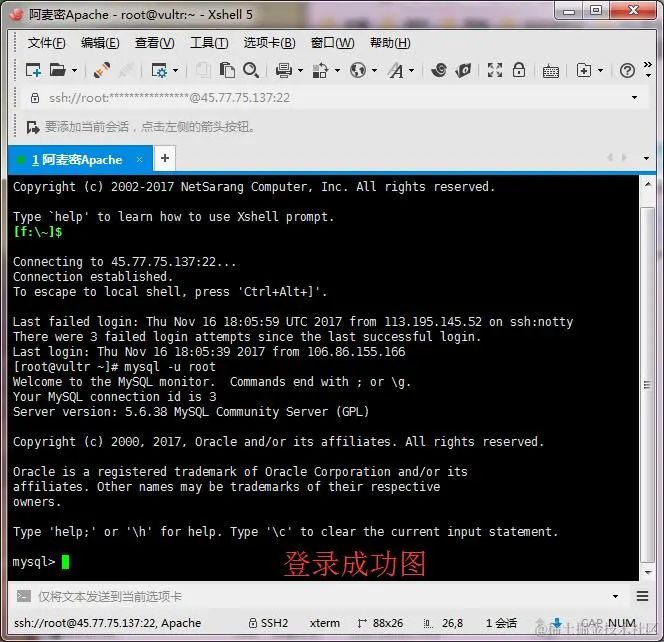The image size is (664, 642).
Task: Click terminal scrollbar up arrow
Action: click(x=648, y=185)
